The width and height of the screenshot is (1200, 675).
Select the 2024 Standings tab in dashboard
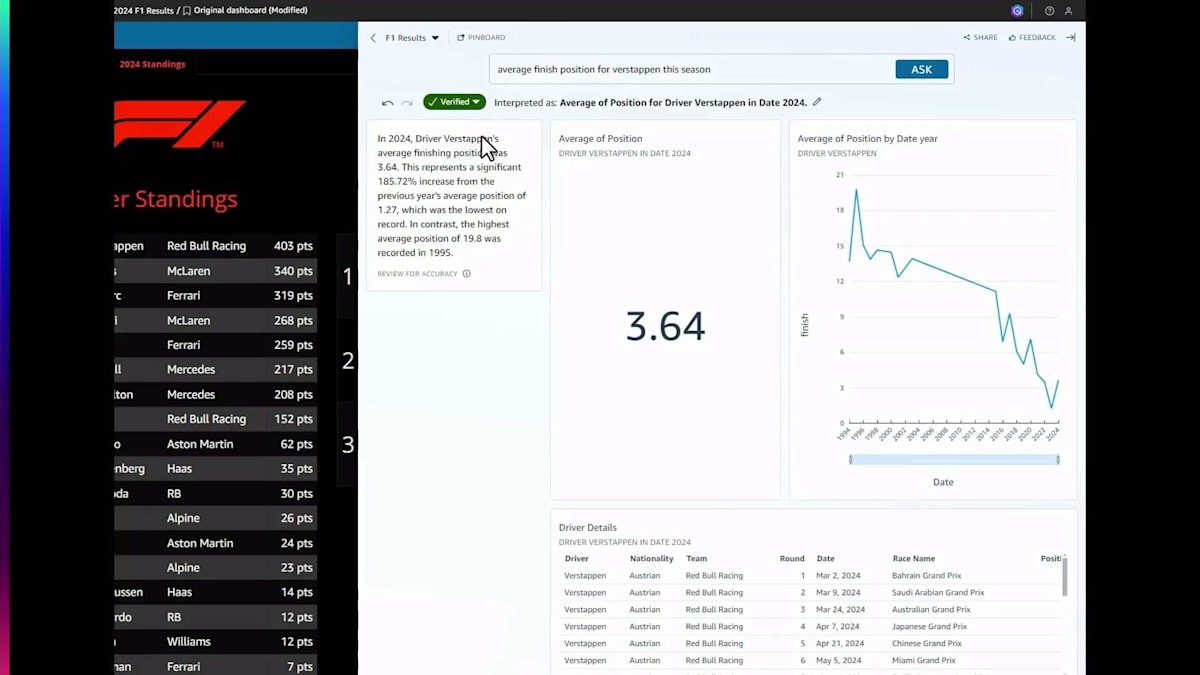(x=152, y=64)
